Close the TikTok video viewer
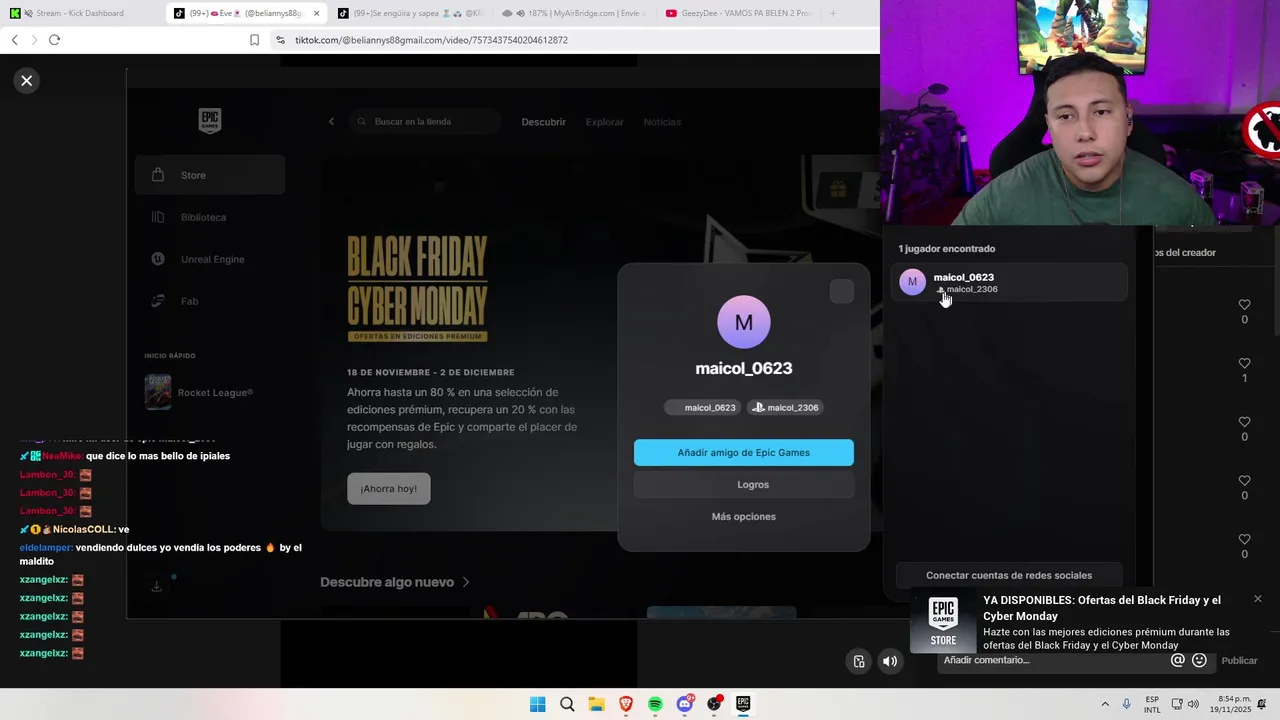1280x720 pixels. (x=27, y=81)
